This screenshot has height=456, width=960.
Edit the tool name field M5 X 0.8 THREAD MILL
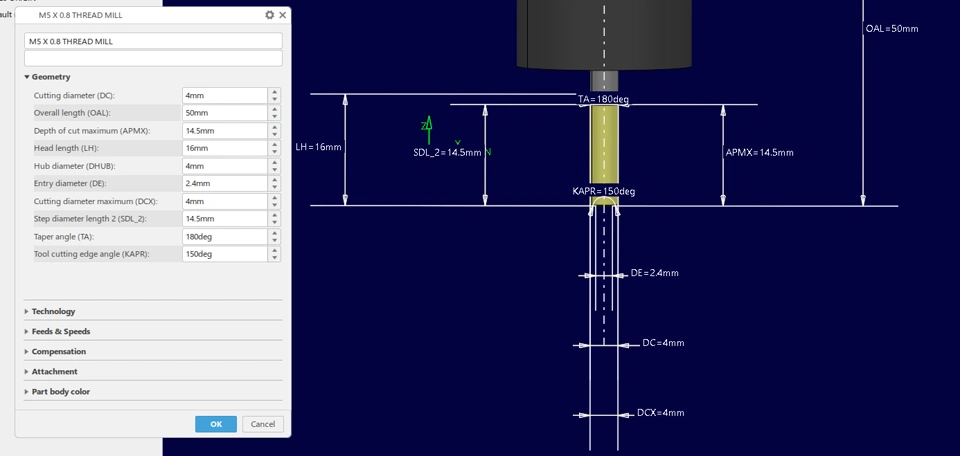coord(153,41)
